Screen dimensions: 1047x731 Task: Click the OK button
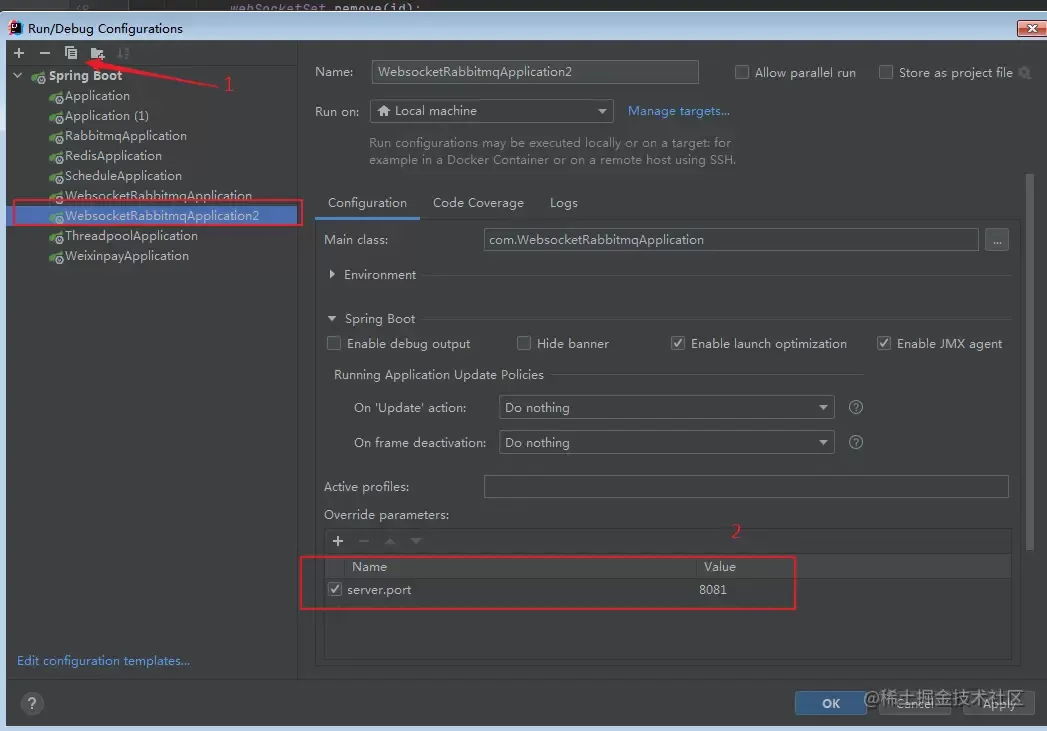[x=831, y=703]
